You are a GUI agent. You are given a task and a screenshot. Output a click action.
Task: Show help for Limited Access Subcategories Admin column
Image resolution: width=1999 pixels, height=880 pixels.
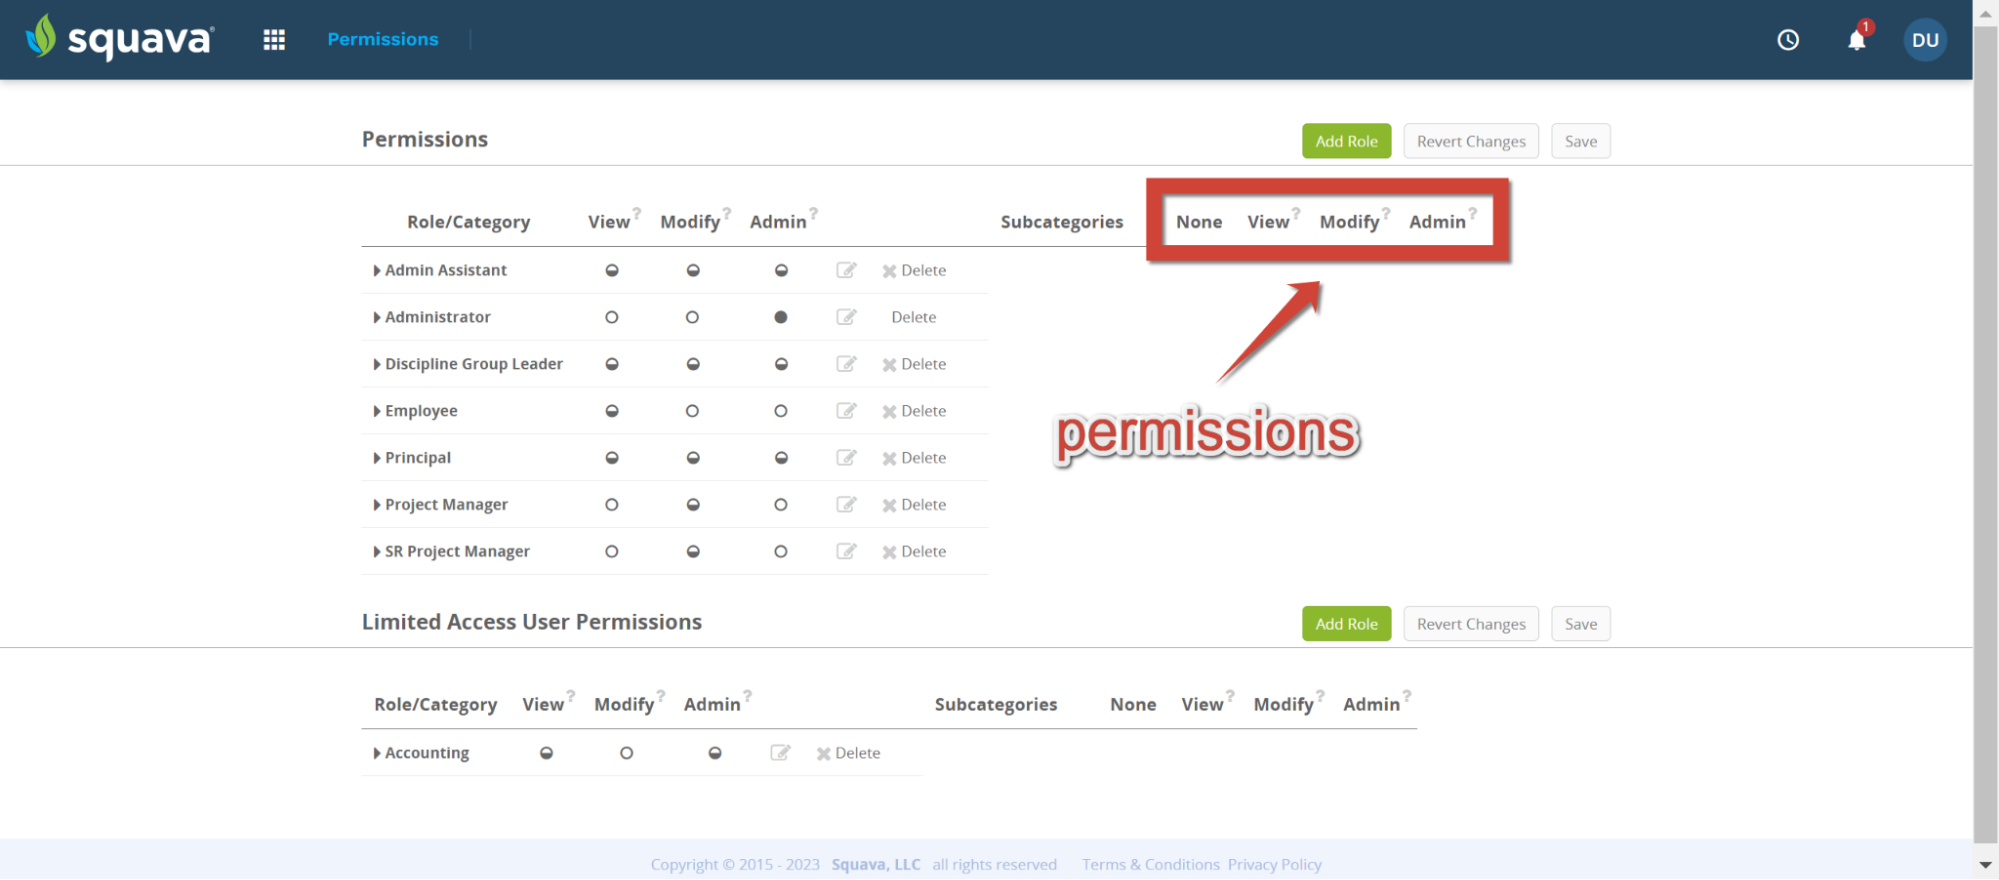pos(1407,696)
